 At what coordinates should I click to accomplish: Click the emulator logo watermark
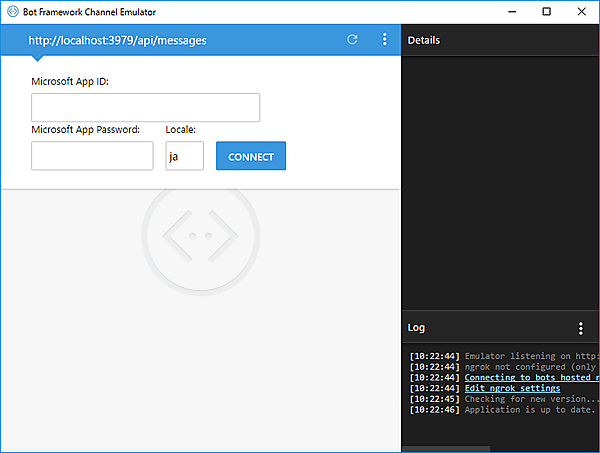tap(201, 234)
